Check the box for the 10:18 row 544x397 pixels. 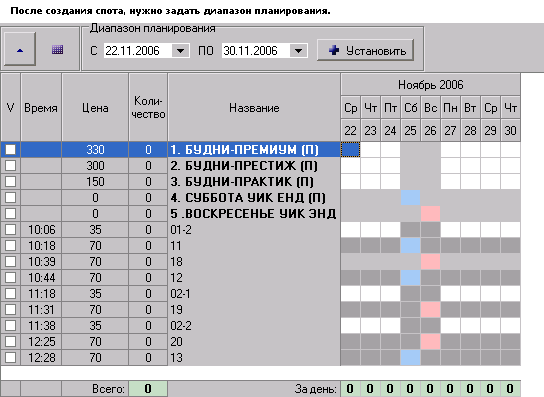[x=10, y=245]
